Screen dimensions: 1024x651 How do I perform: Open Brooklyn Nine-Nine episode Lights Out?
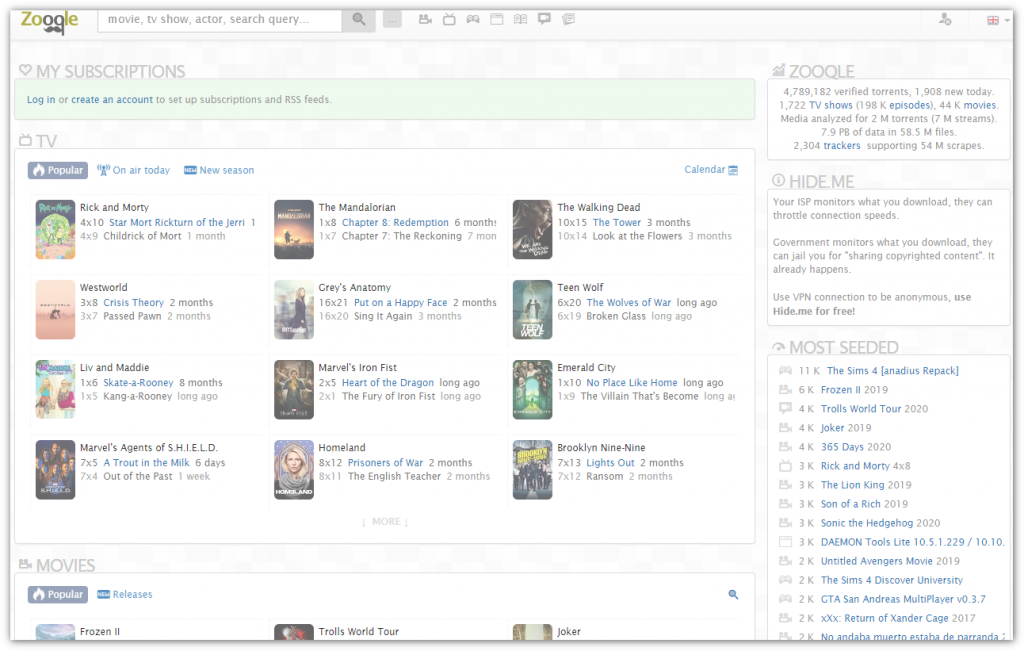tap(610, 463)
